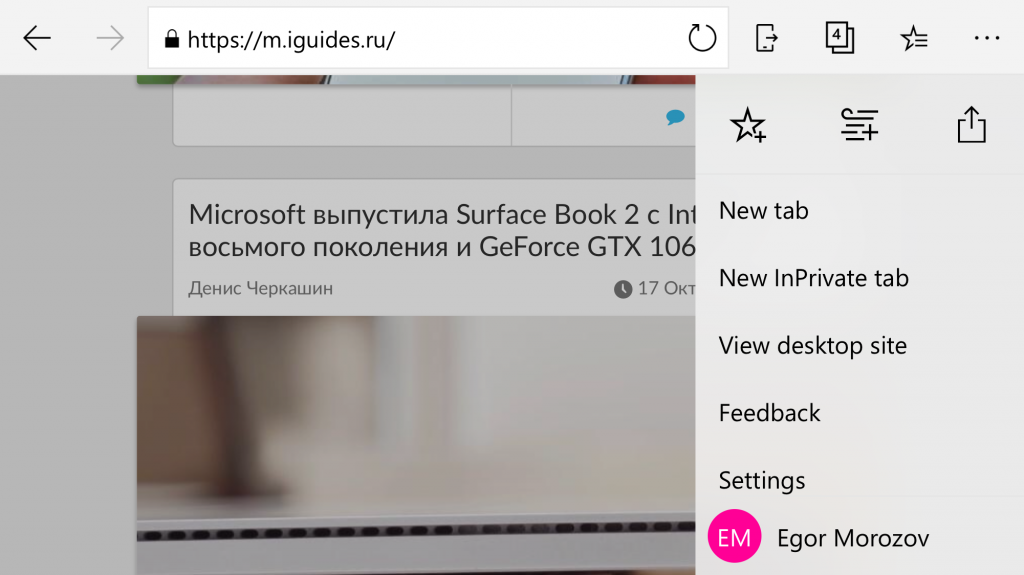Reload the page with the refresh icon
The height and width of the screenshot is (575, 1024).
click(x=702, y=39)
